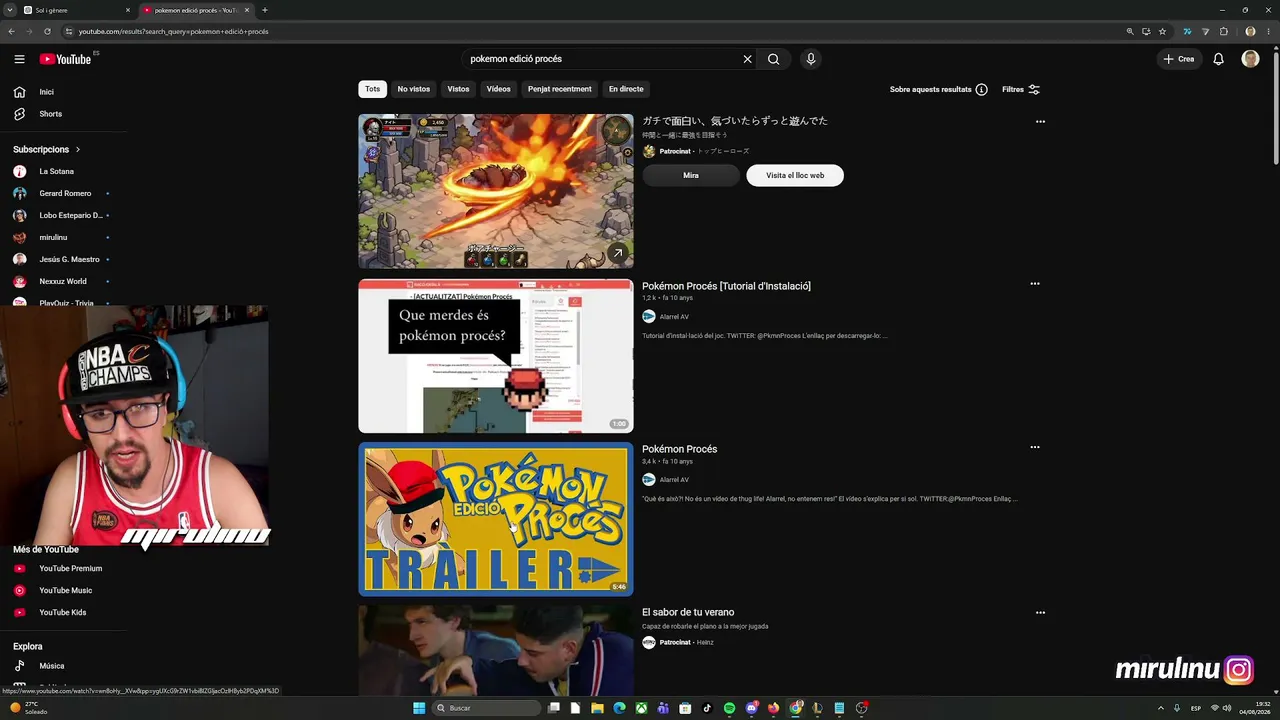Expand the Subscripcions section
1280x720 pixels.
[46, 149]
